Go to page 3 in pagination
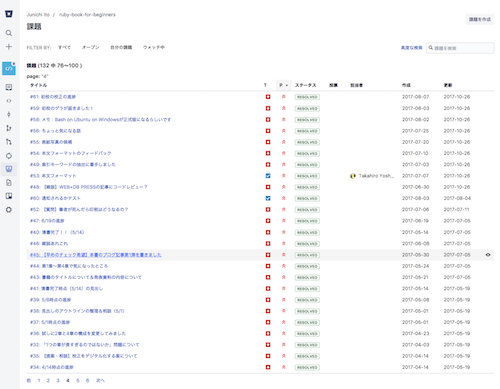The width and height of the screenshot is (500, 389). point(58,380)
